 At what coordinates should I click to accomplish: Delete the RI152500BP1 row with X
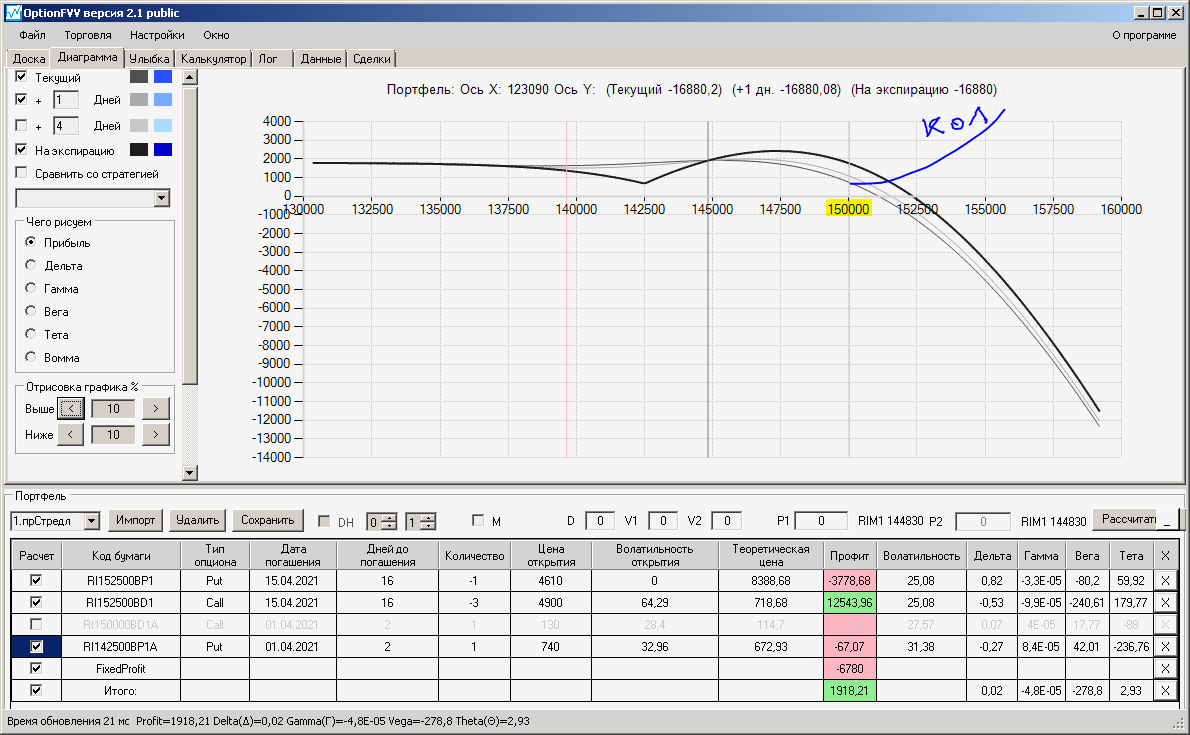click(1165, 581)
